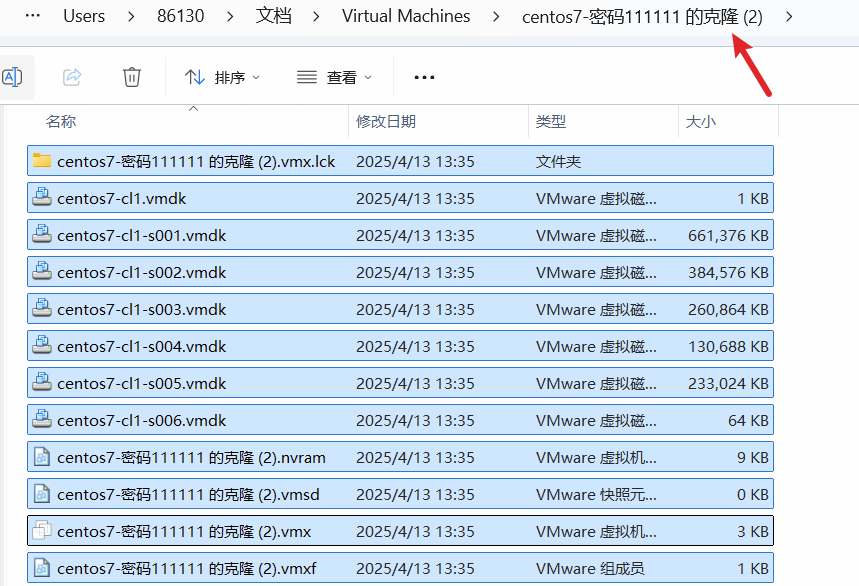Click the centos7-cl1-s001.vmdk disk icon
Screen dimensions: 859x586
point(42,234)
